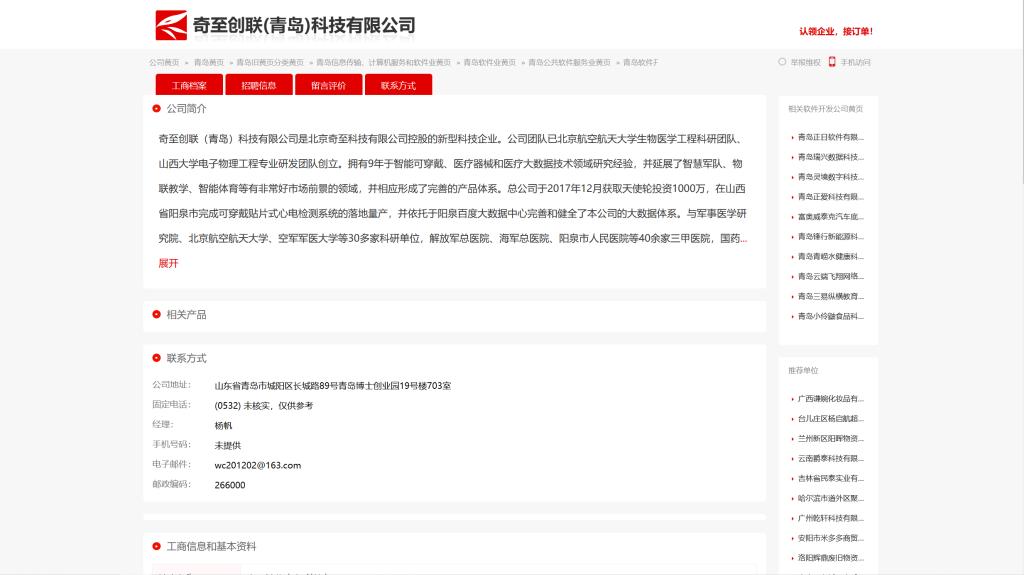Open 青岛正日软件 in related companies list
The width and height of the screenshot is (1024, 575).
pyautogui.click(x=830, y=137)
